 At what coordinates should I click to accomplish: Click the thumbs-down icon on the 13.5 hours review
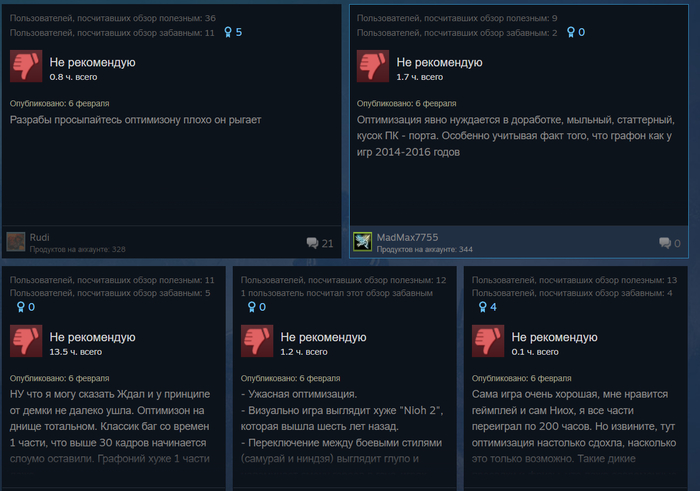[26, 341]
